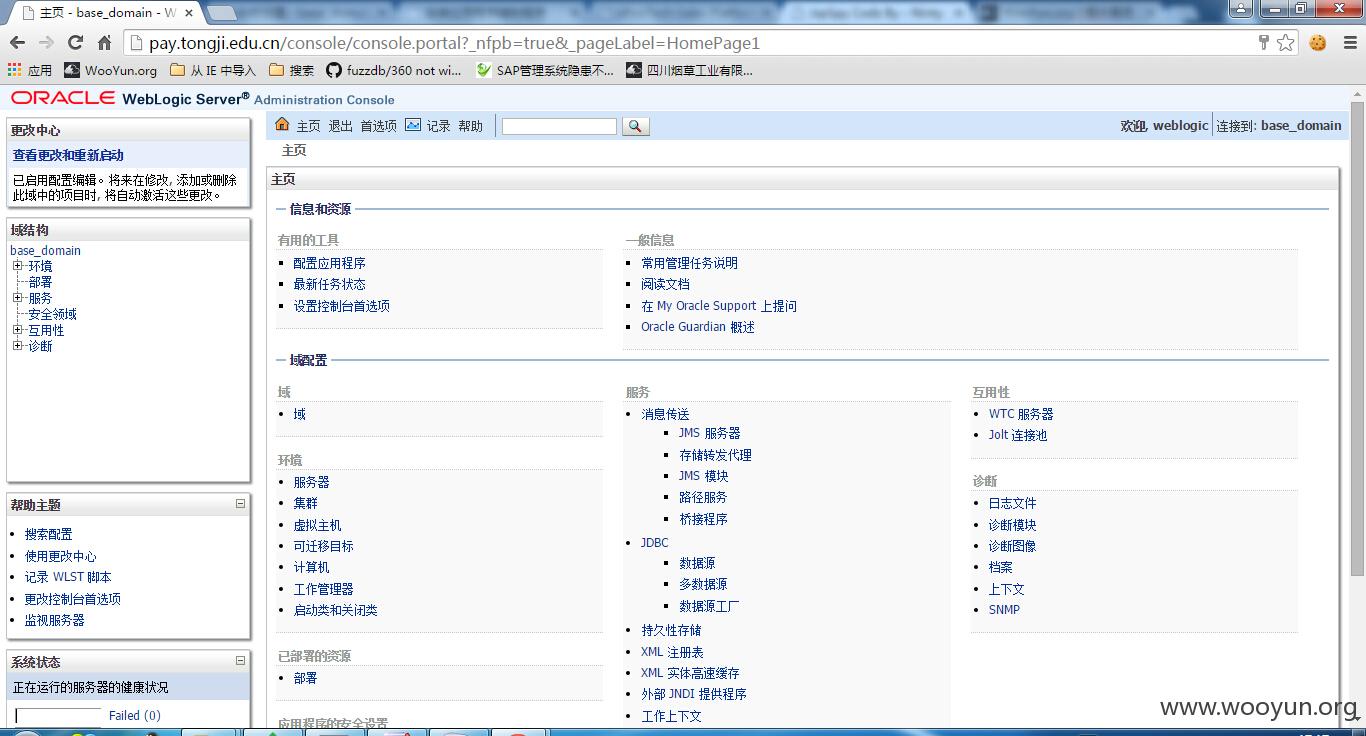Click the Failed health status bar

click(59, 716)
